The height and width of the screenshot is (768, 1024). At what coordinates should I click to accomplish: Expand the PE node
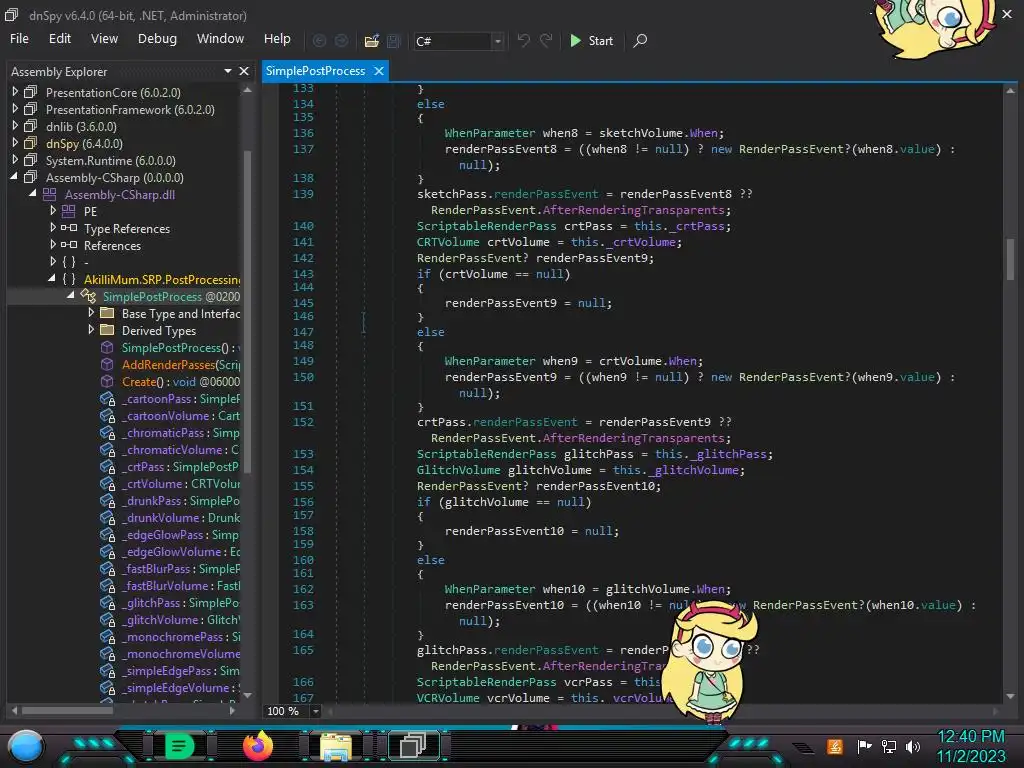[53, 211]
